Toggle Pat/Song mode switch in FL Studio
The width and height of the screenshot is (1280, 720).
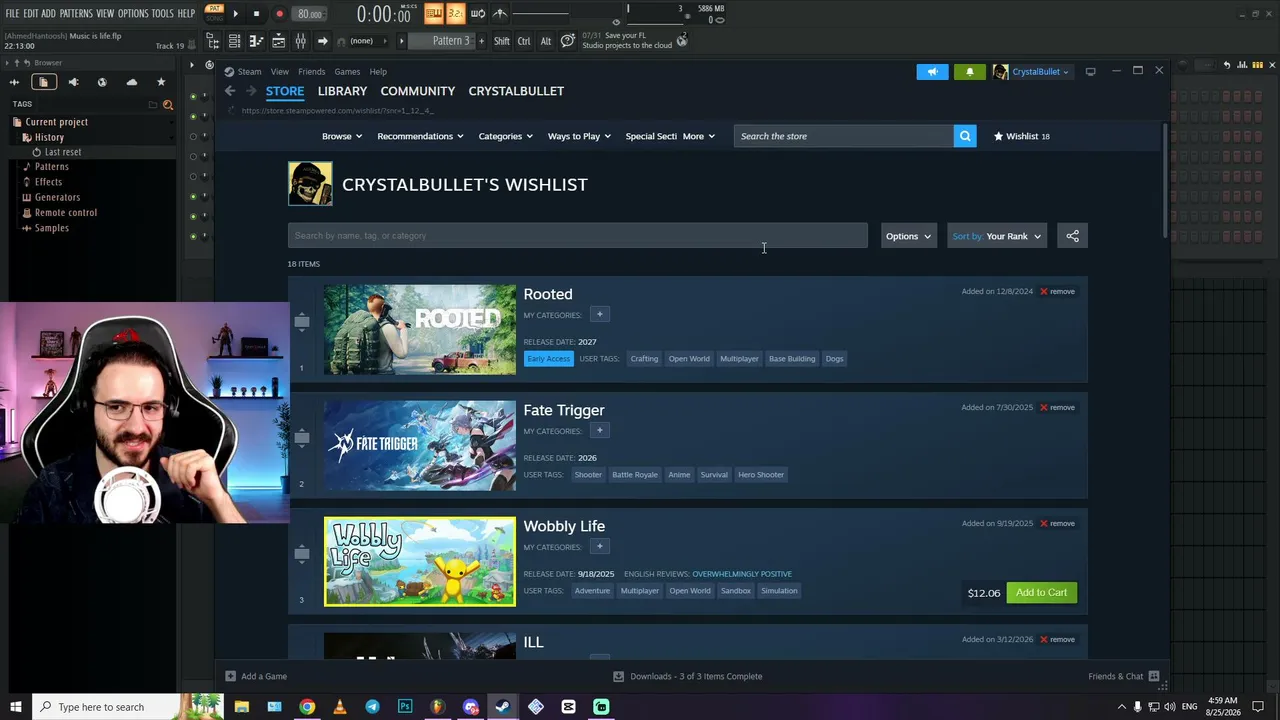click(x=214, y=13)
